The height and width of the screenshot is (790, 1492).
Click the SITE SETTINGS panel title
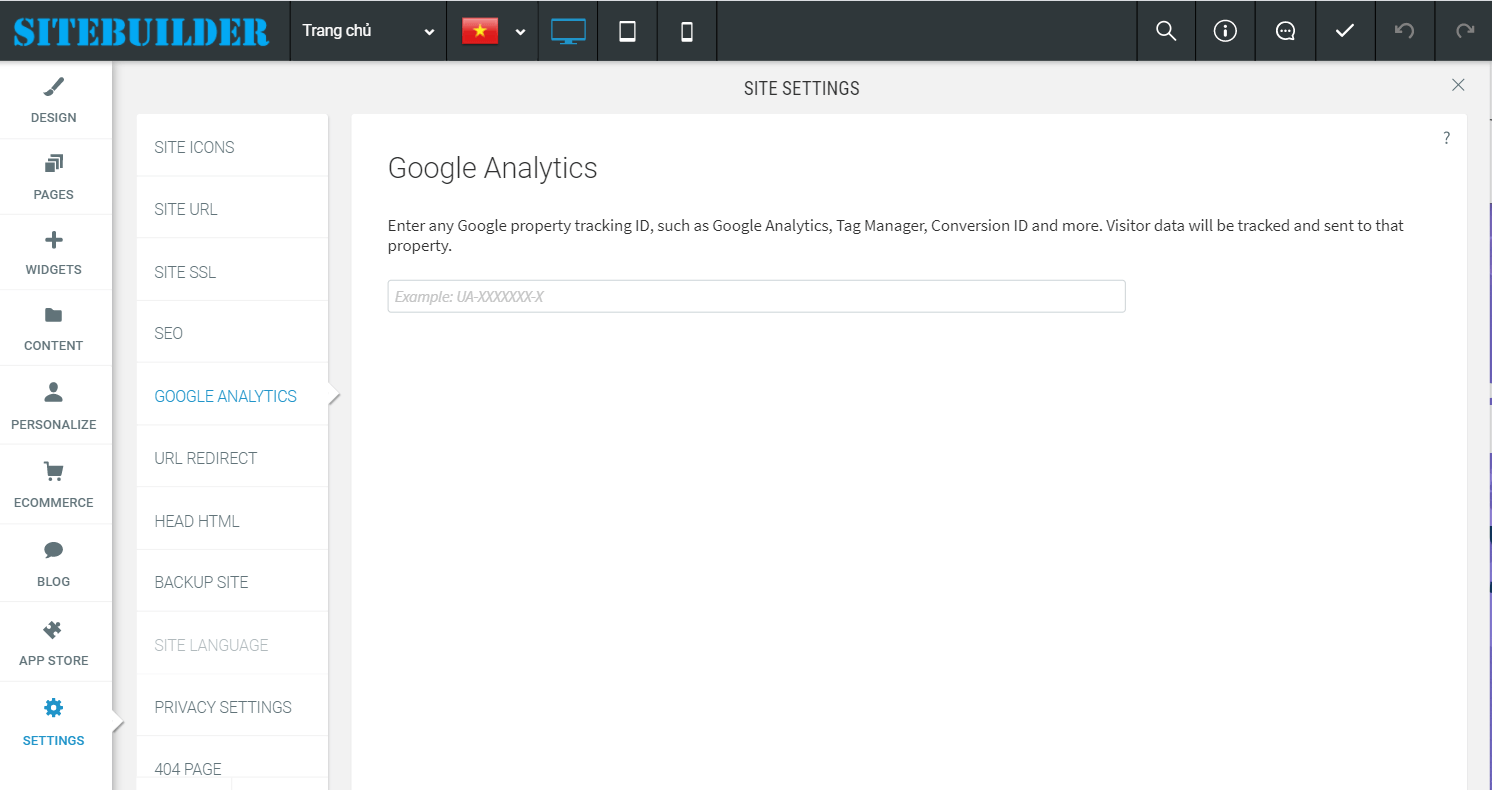pos(802,88)
